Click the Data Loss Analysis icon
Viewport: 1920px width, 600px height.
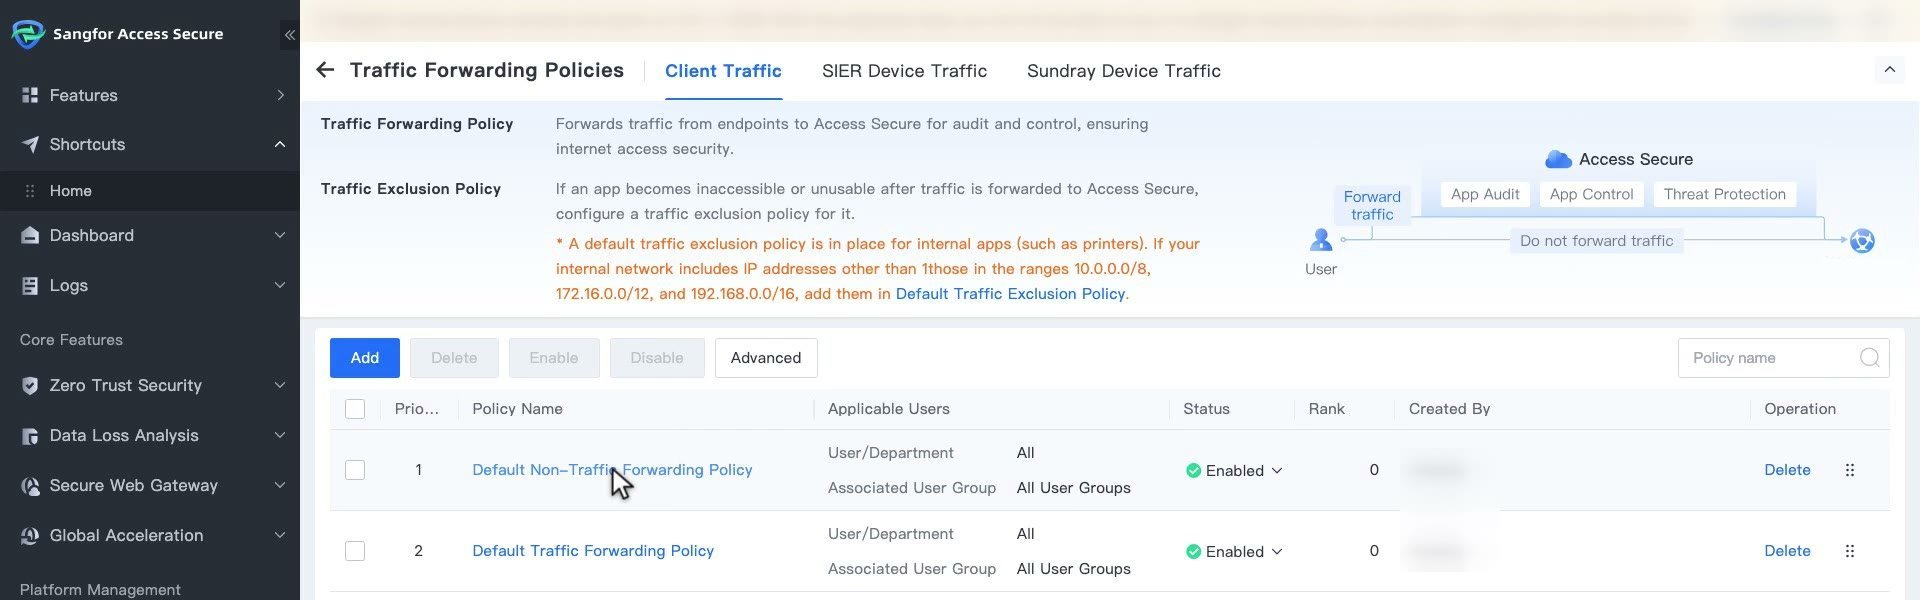[x=30, y=436]
